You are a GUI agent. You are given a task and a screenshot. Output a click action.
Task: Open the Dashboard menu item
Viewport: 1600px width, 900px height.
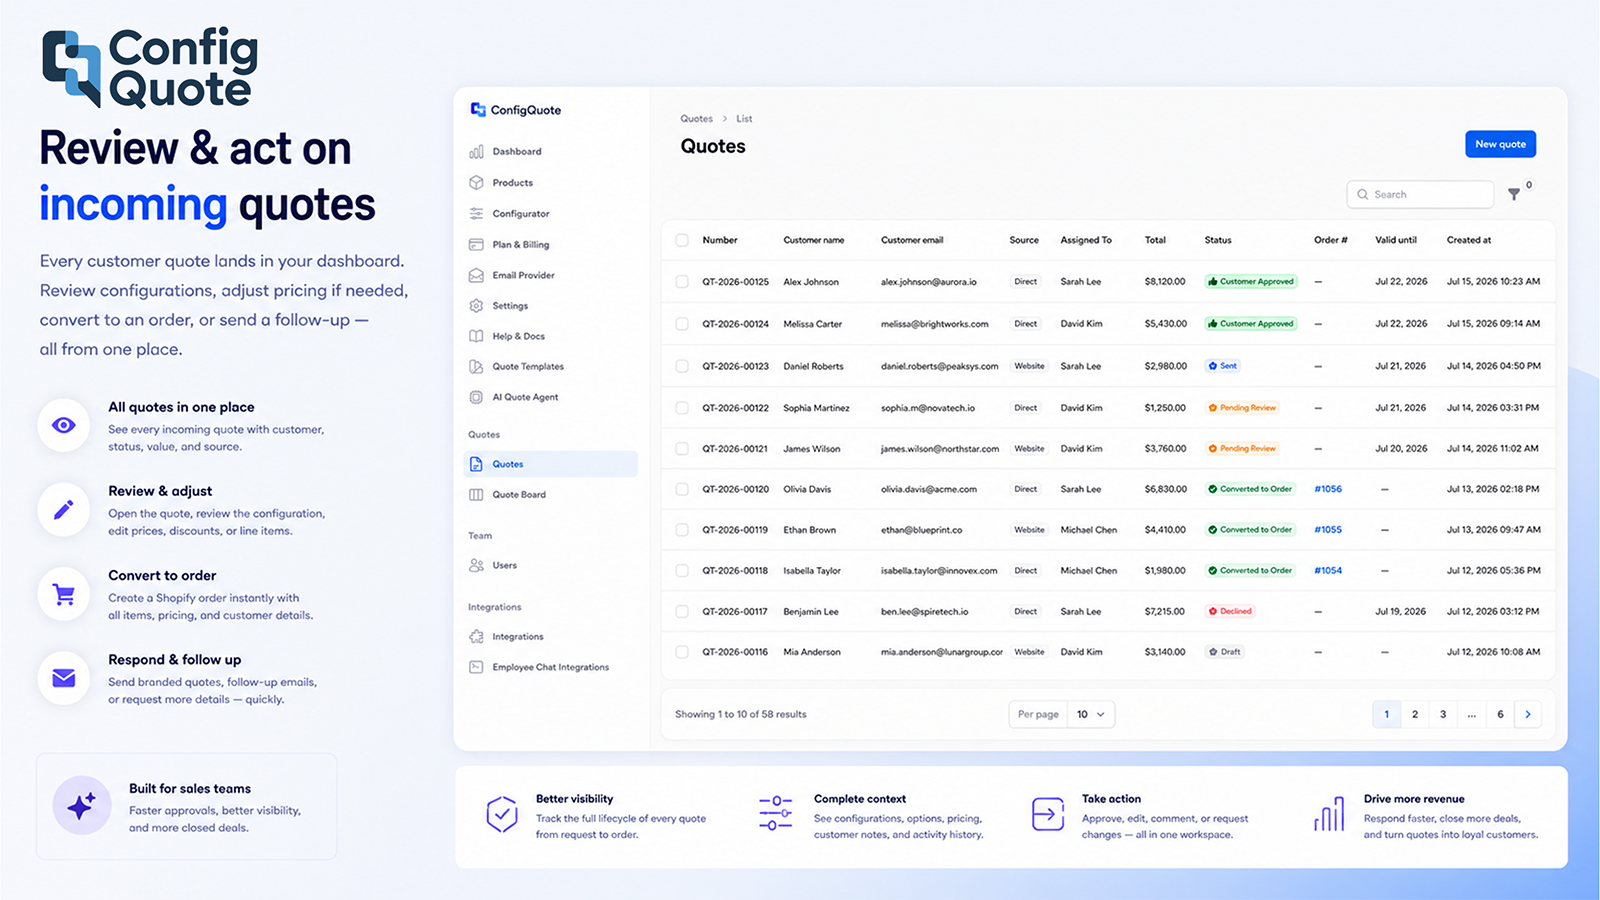click(517, 152)
